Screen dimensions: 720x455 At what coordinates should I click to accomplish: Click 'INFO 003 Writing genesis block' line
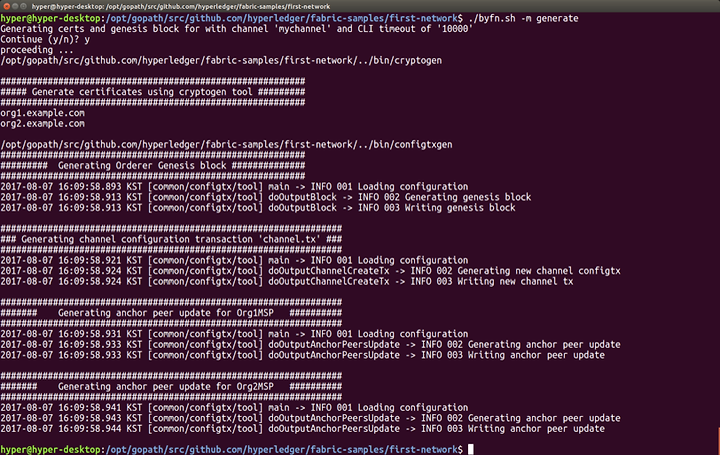coord(258,208)
